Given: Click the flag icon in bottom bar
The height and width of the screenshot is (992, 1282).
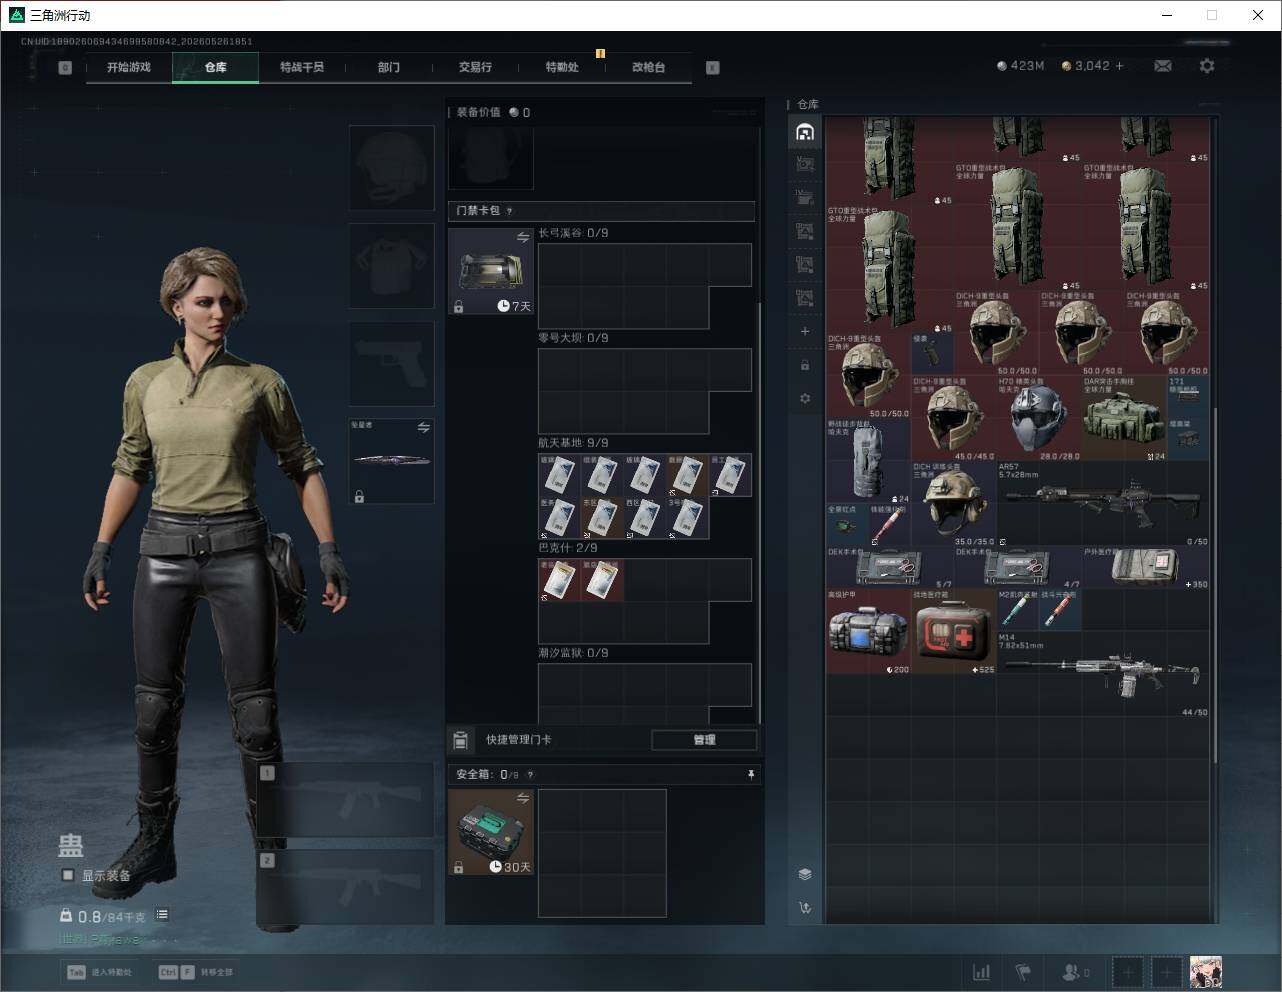Looking at the screenshot, I should click(1023, 972).
